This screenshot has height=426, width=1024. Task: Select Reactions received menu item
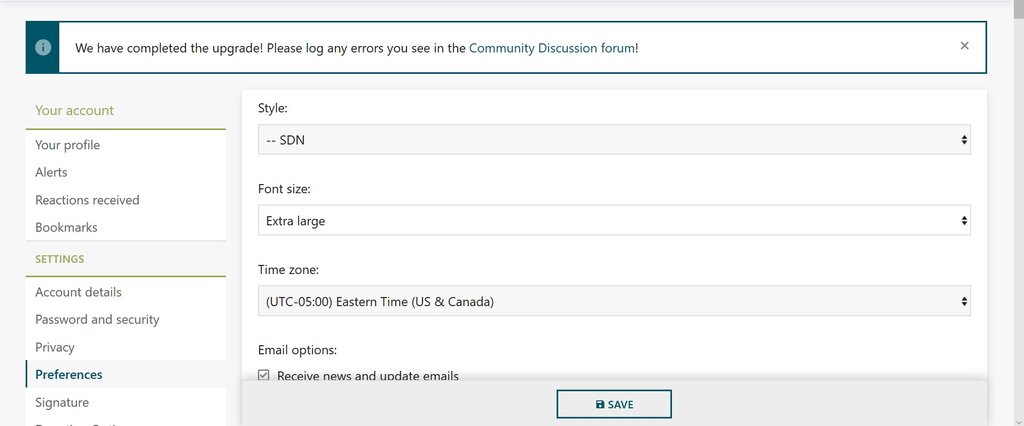click(88, 200)
